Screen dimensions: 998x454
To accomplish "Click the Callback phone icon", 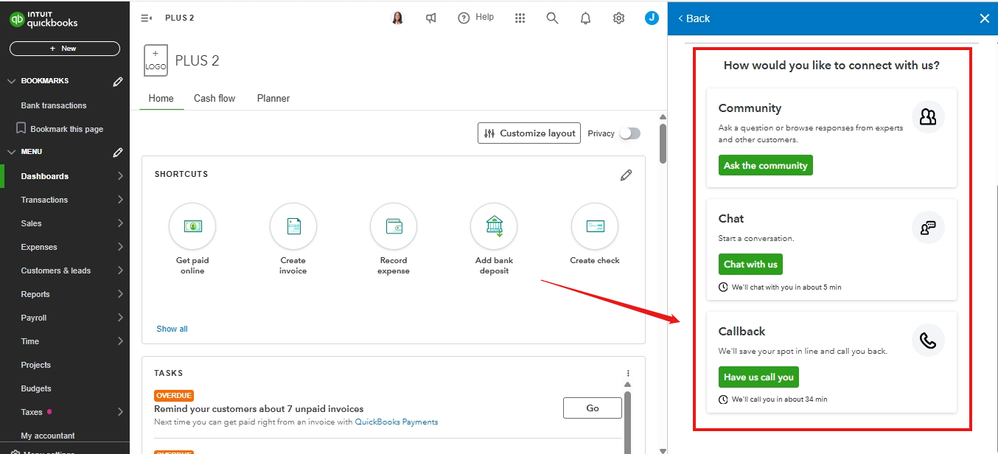I will pyautogui.click(x=928, y=341).
